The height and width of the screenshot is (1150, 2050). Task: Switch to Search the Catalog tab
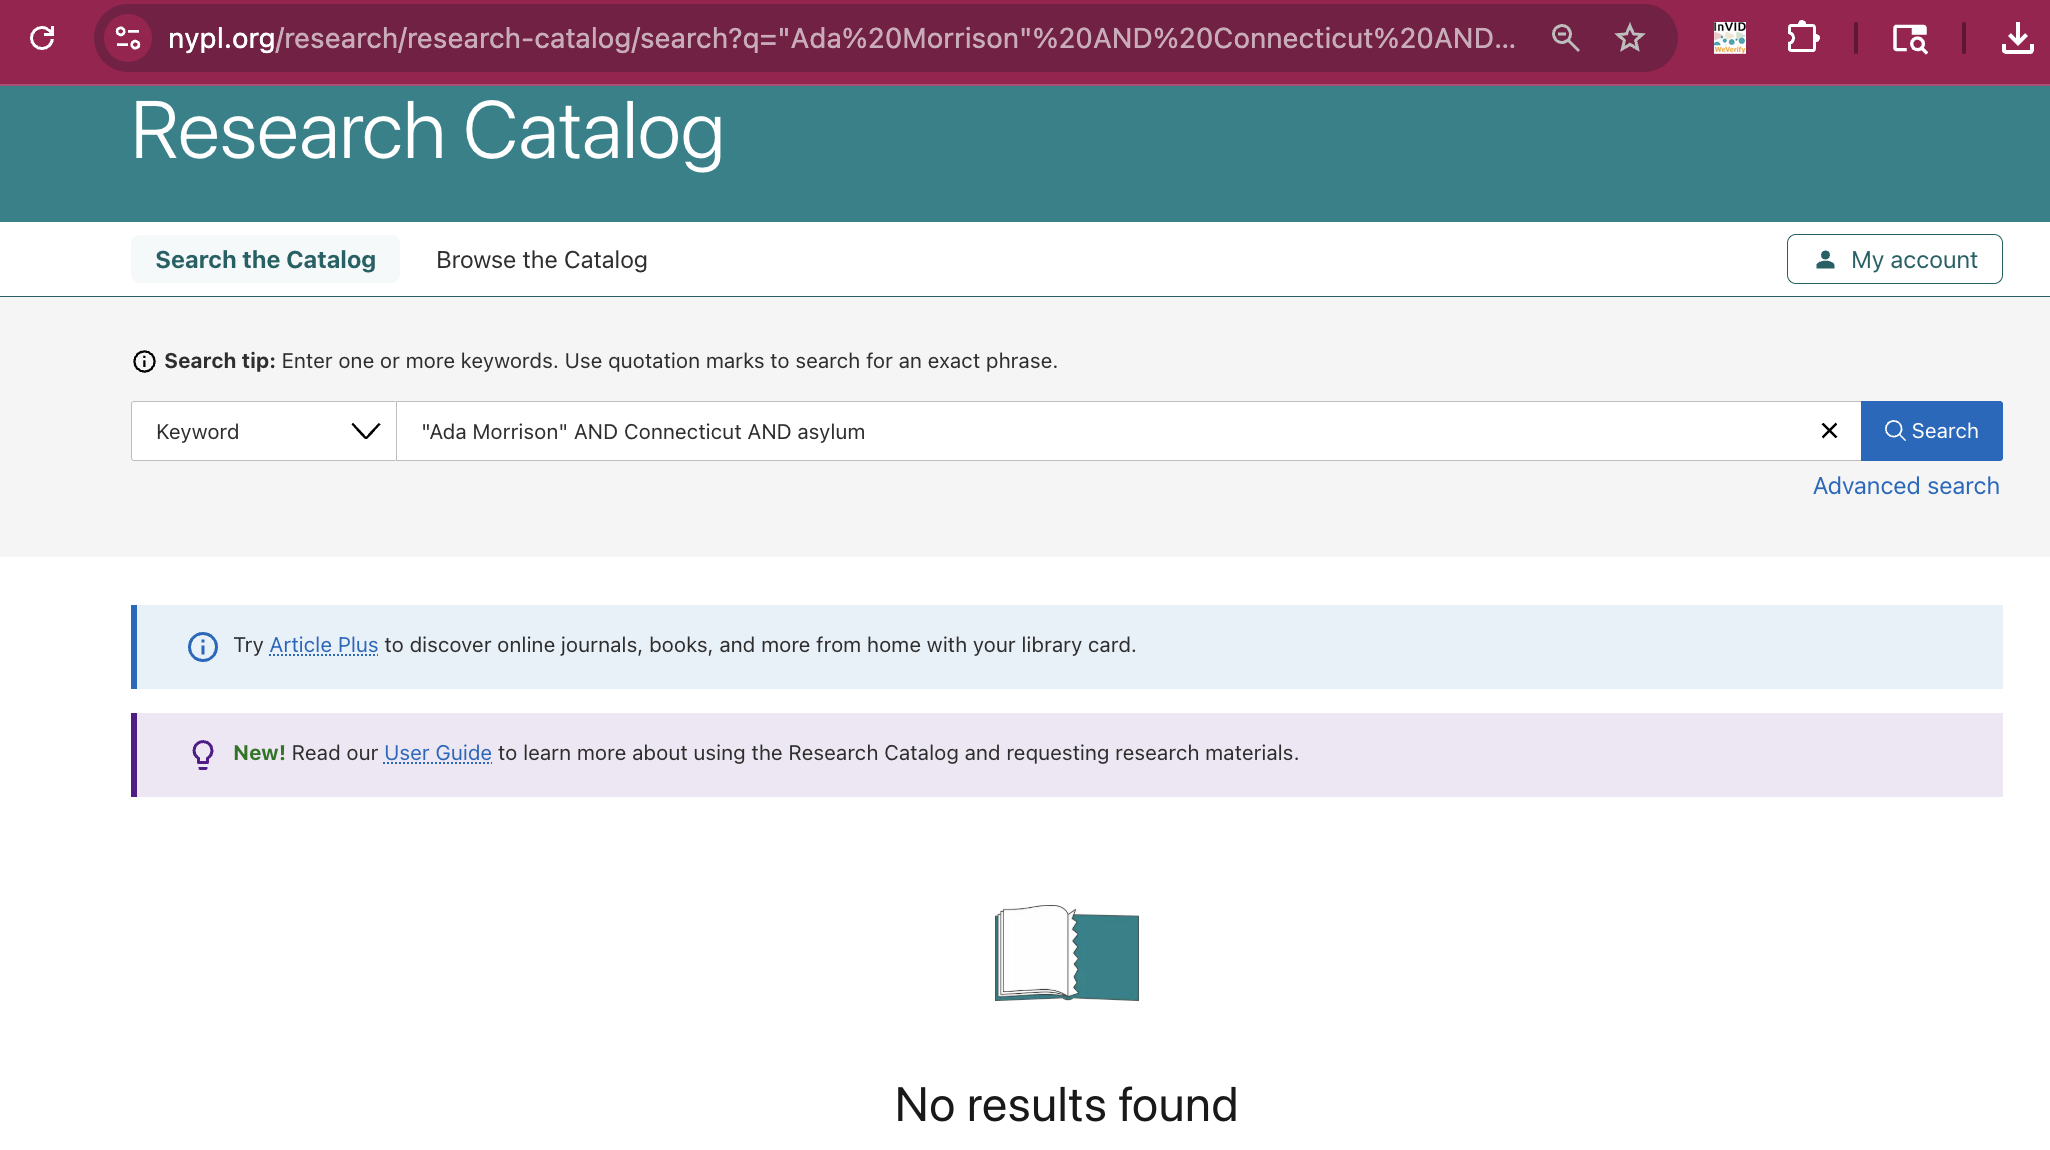pyautogui.click(x=265, y=259)
